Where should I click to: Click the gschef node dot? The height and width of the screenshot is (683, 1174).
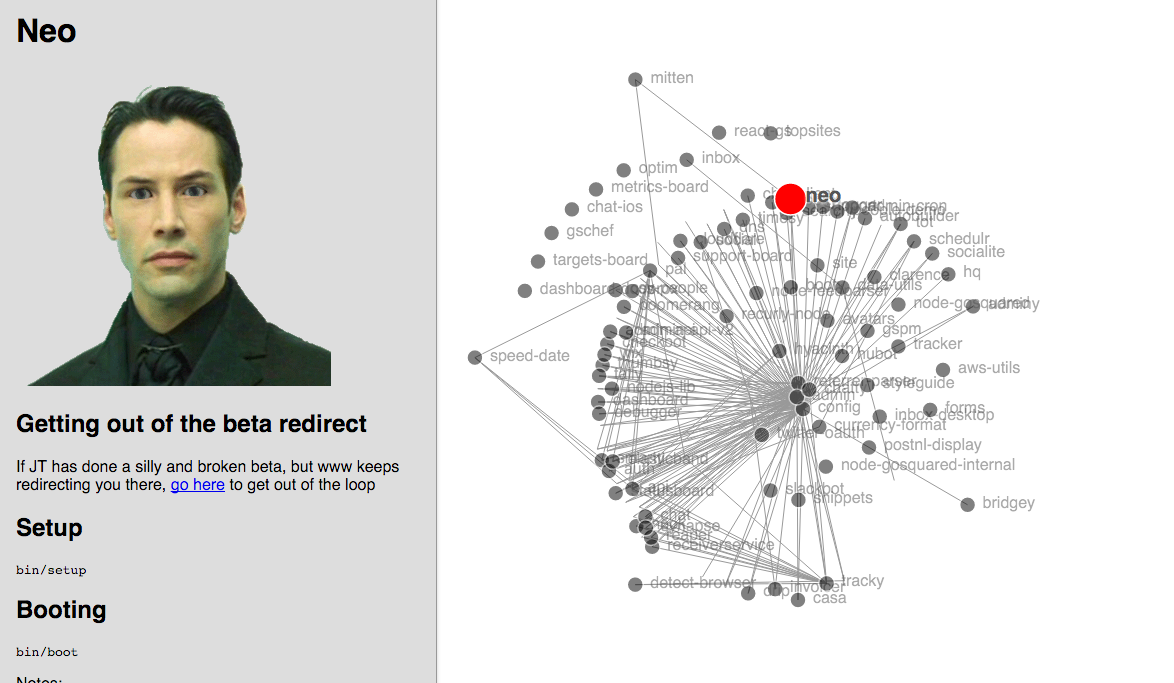coord(552,233)
